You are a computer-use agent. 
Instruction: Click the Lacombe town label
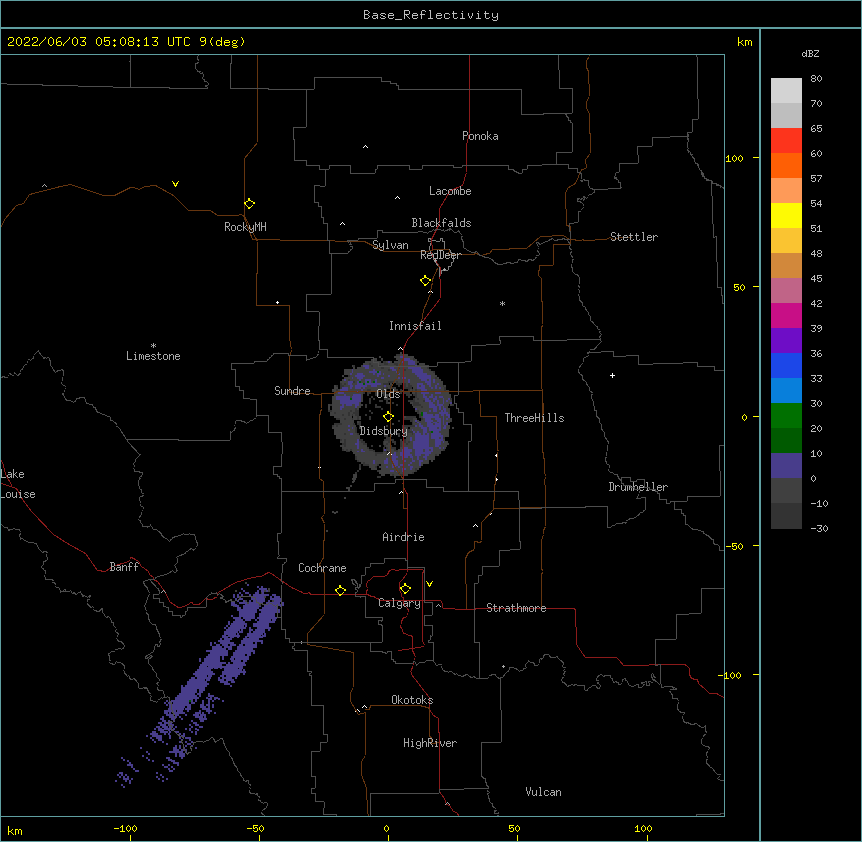(x=450, y=191)
